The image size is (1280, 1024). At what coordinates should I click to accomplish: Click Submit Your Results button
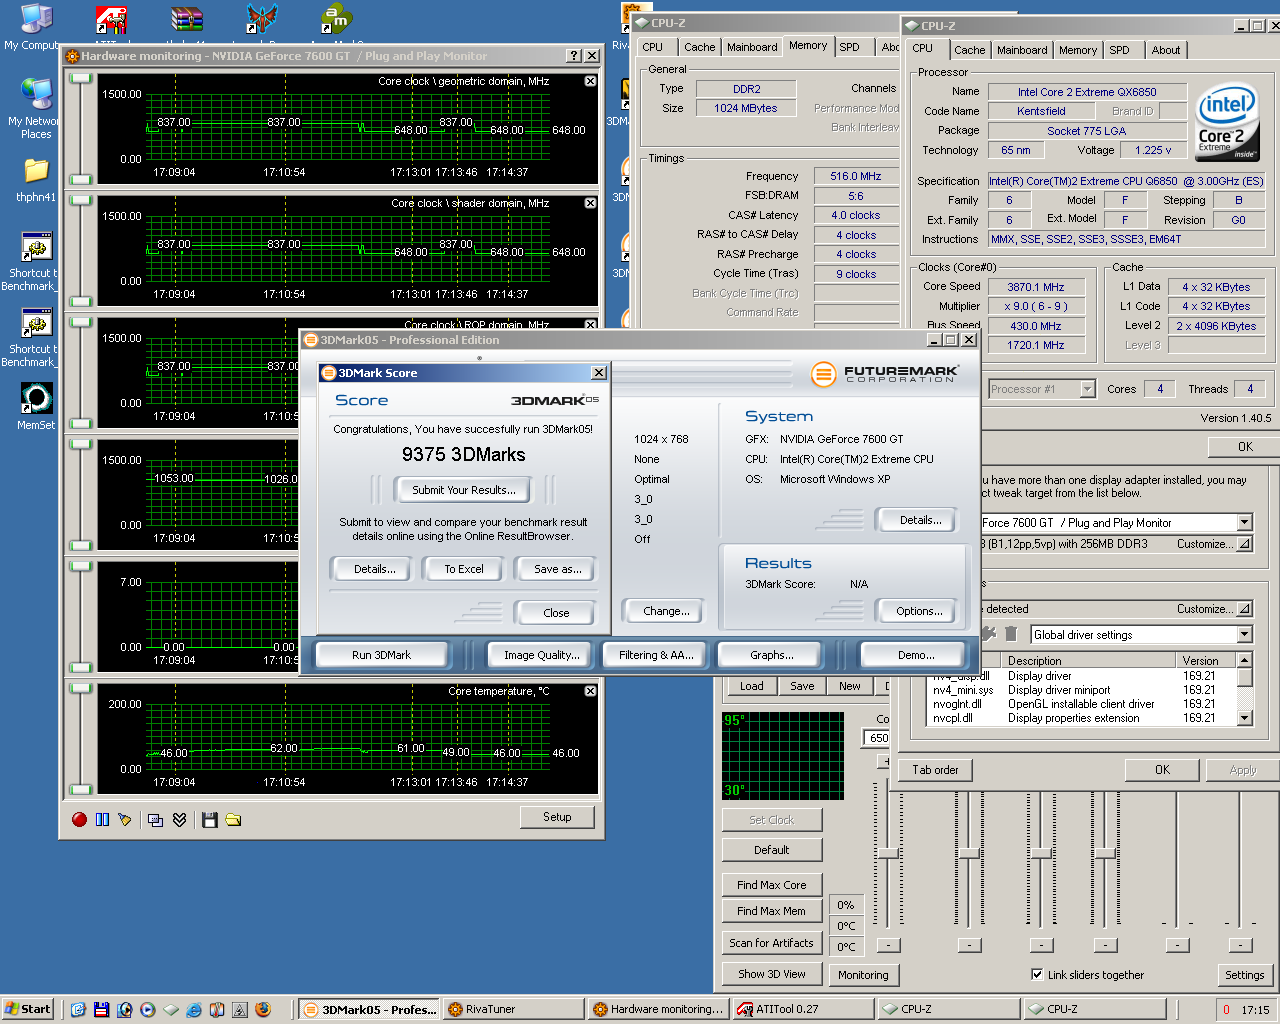tap(464, 490)
